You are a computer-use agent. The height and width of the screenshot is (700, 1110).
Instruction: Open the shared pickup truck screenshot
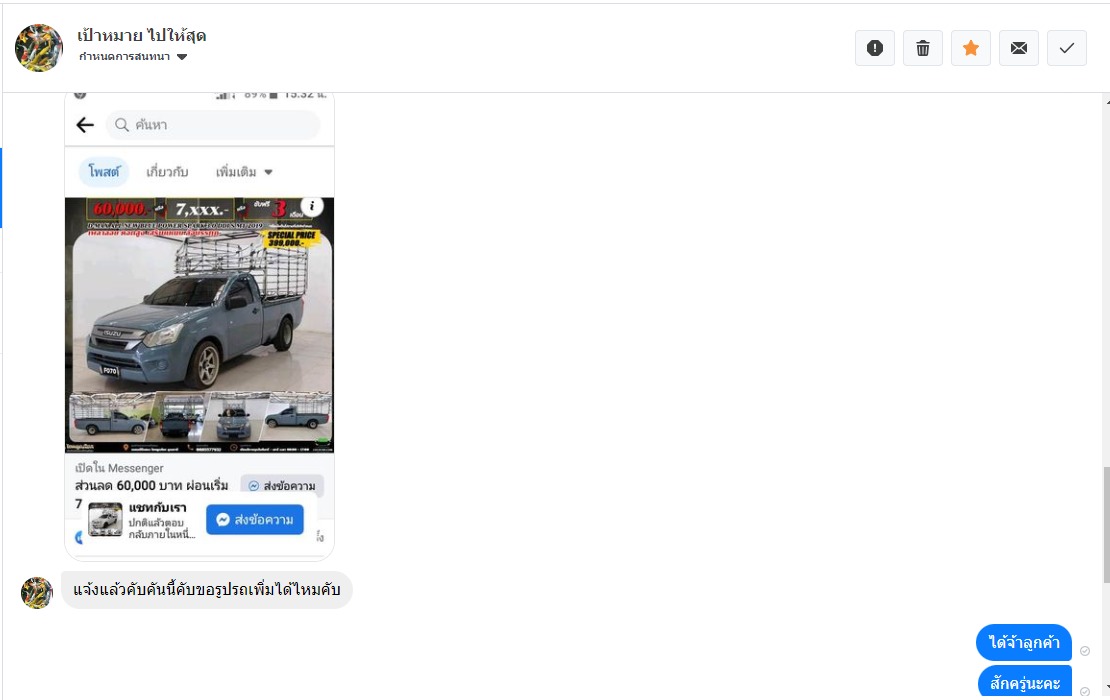coord(199,326)
